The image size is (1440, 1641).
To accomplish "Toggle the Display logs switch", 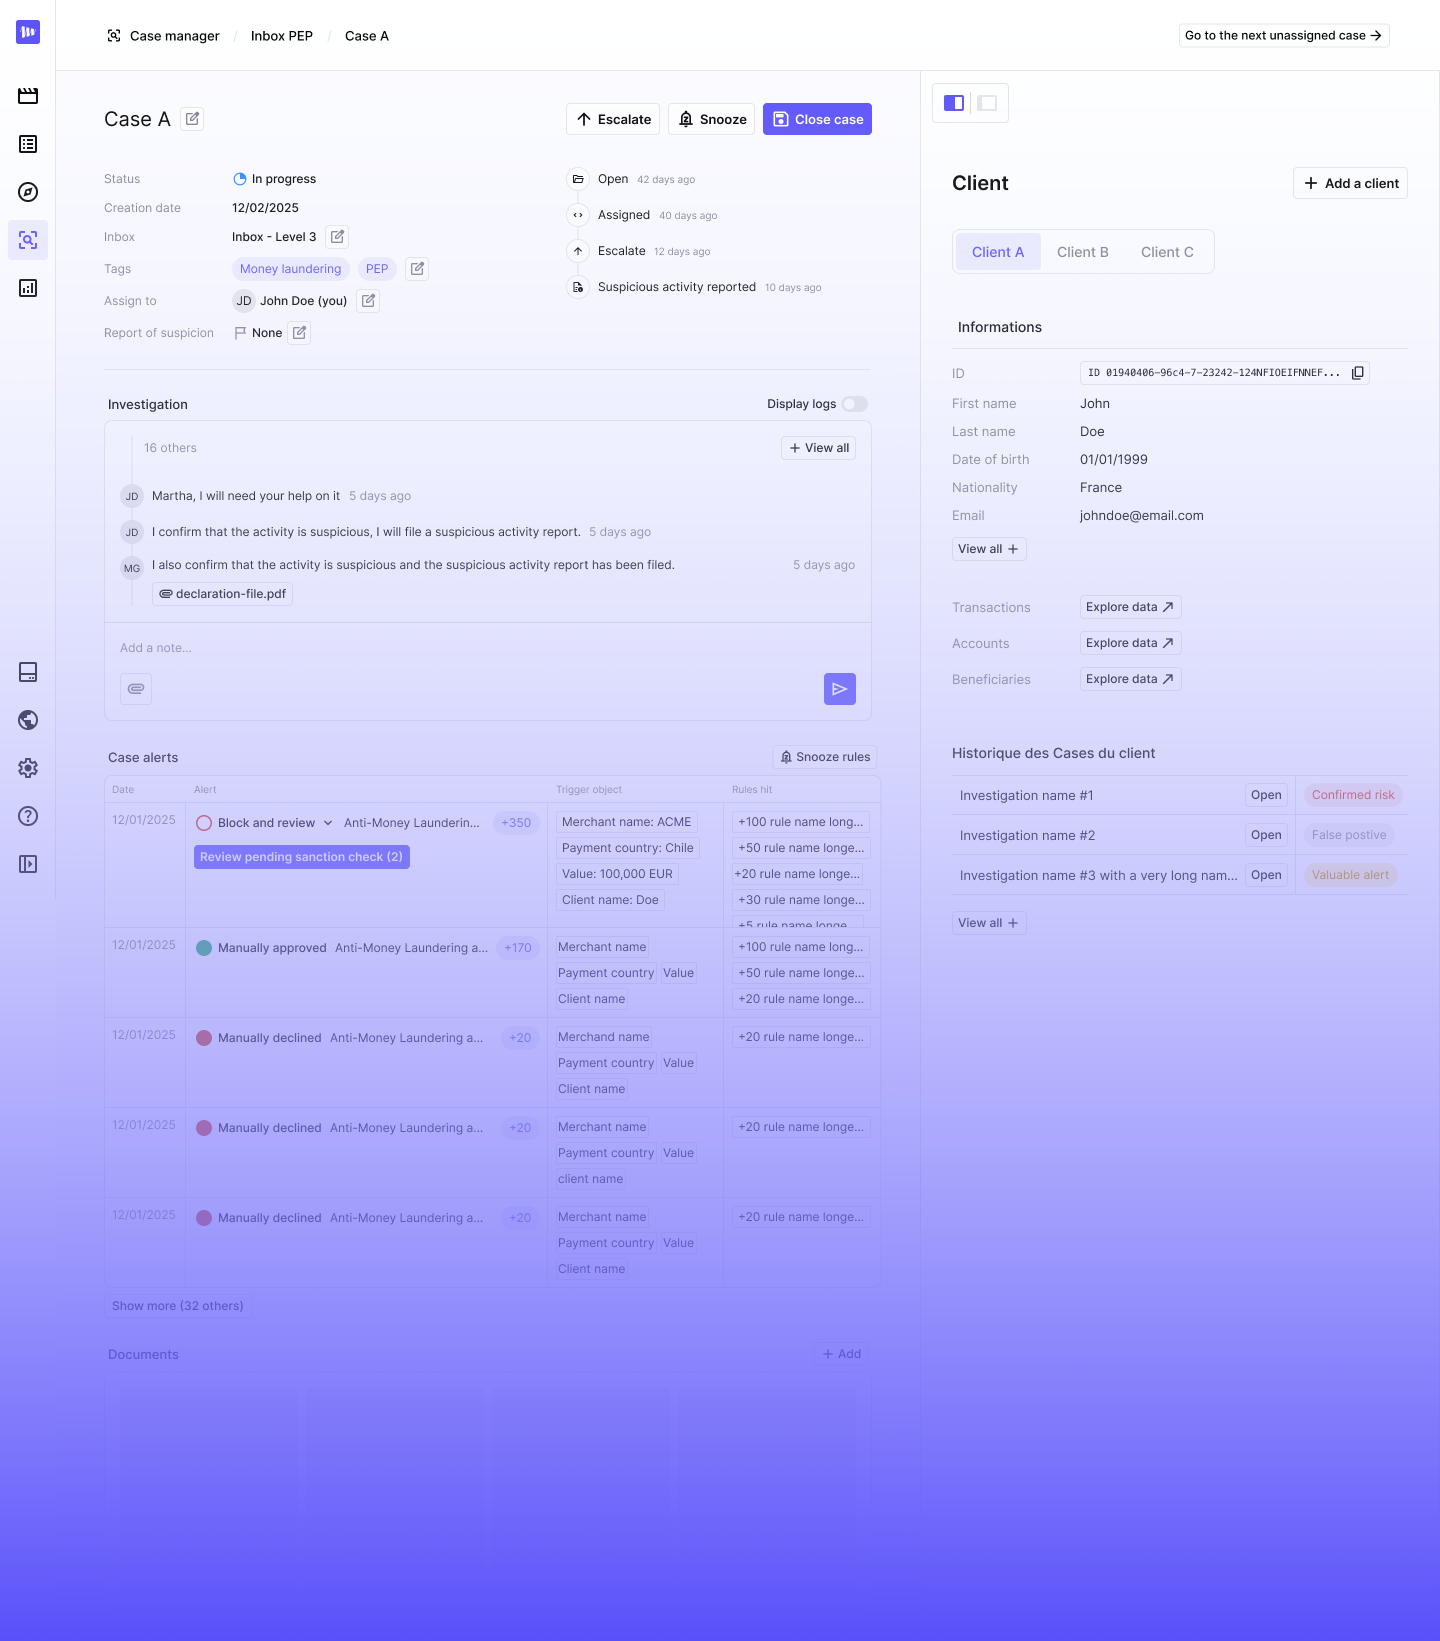I will tap(855, 404).
